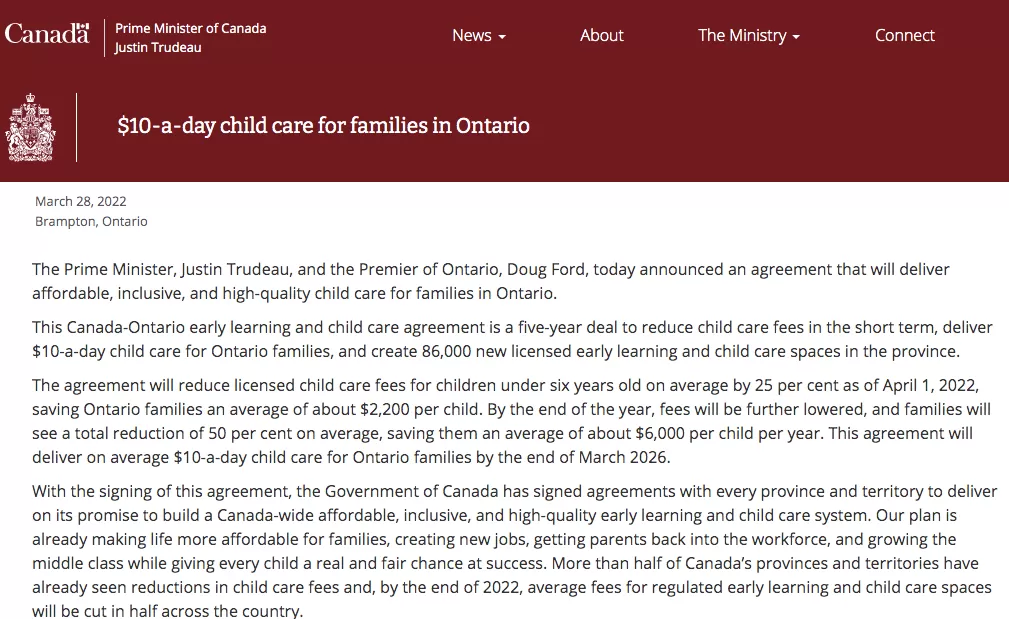Click the $10-a-day child care headline
Image resolution: width=1009 pixels, height=619 pixels.
(x=323, y=125)
